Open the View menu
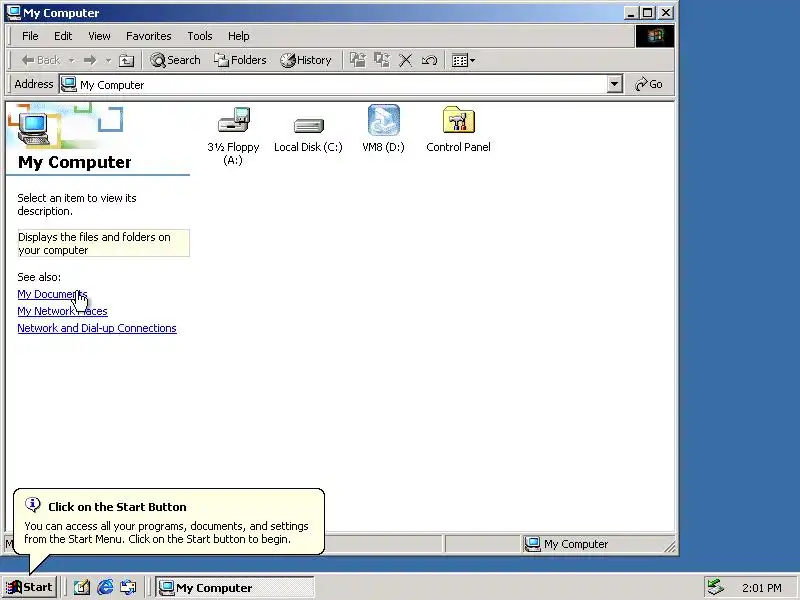The width and height of the screenshot is (800, 600). 99,36
